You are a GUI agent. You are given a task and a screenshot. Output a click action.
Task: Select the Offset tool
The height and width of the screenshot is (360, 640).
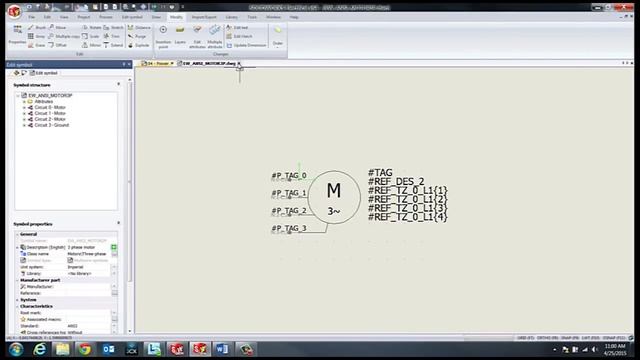tap(58, 45)
